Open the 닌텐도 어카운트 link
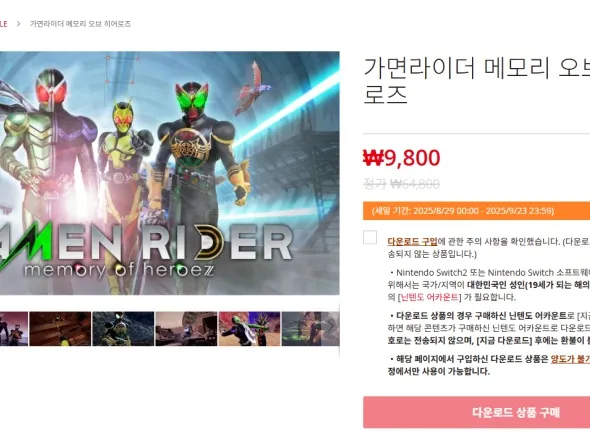The height and width of the screenshot is (442, 590). pos(429,297)
